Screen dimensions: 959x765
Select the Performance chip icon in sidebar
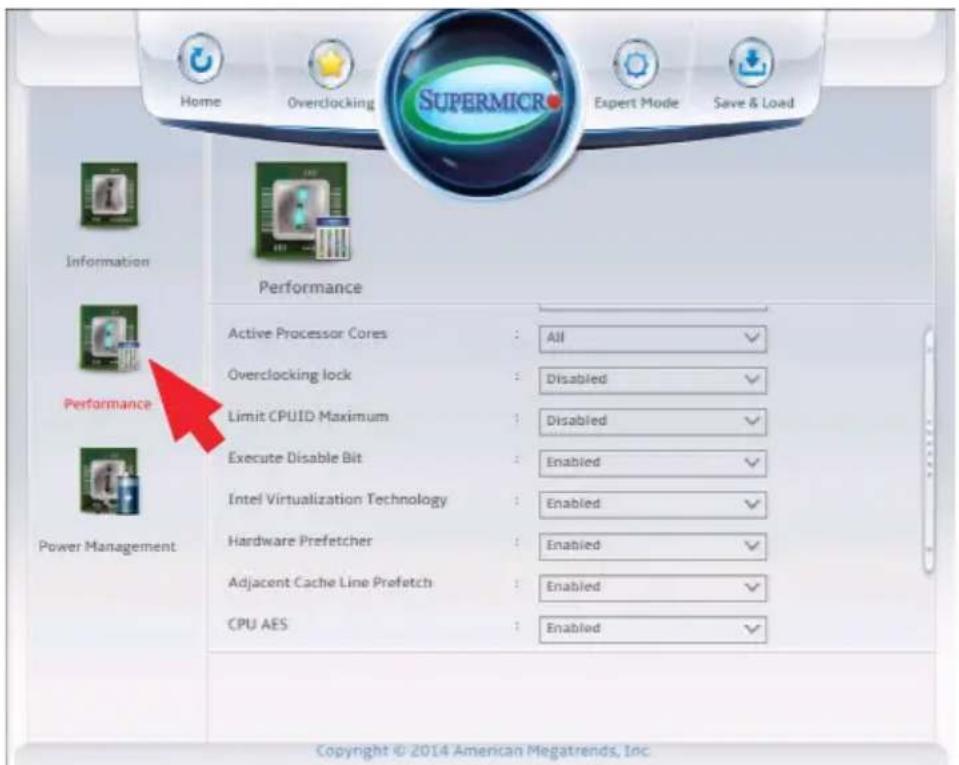click(109, 338)
